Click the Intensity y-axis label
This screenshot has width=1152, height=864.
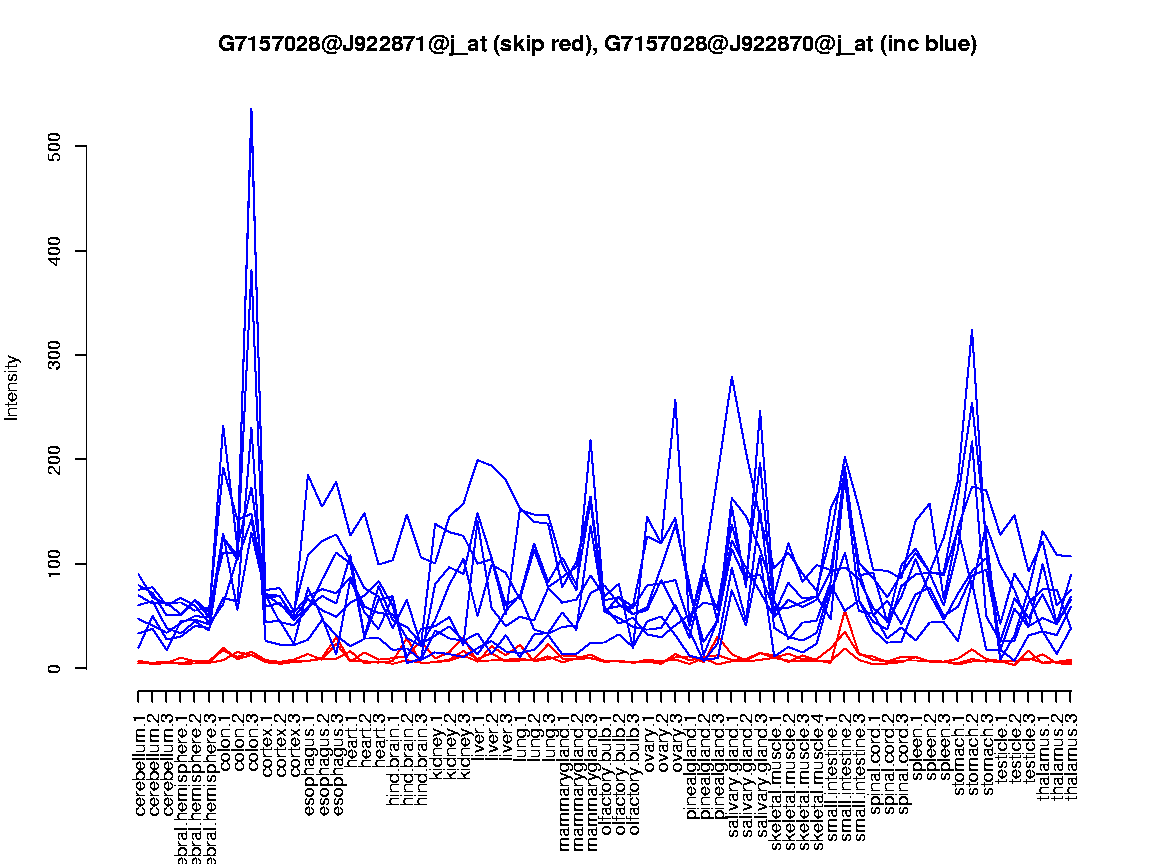click(x=13, y=387)
